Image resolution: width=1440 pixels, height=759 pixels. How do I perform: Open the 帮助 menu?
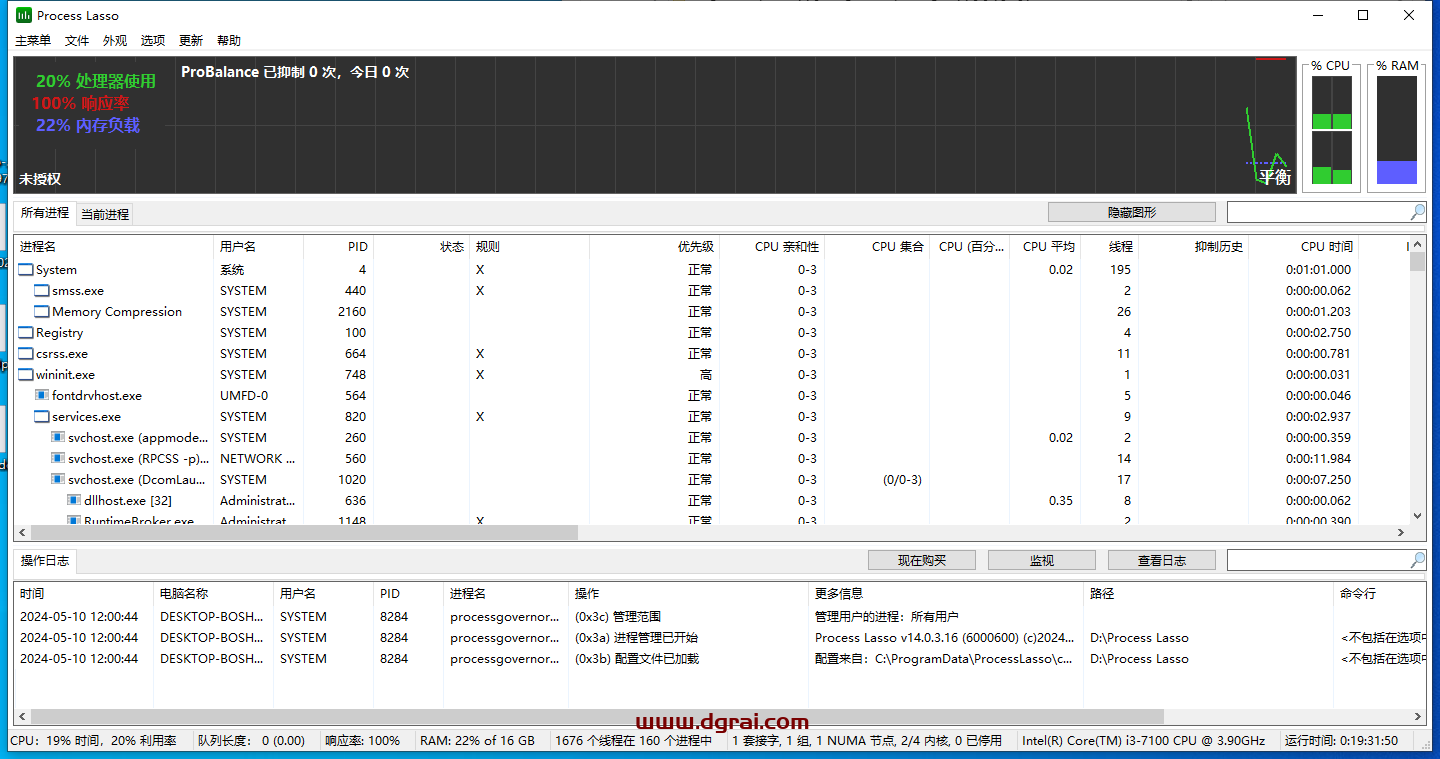(229, 41)
